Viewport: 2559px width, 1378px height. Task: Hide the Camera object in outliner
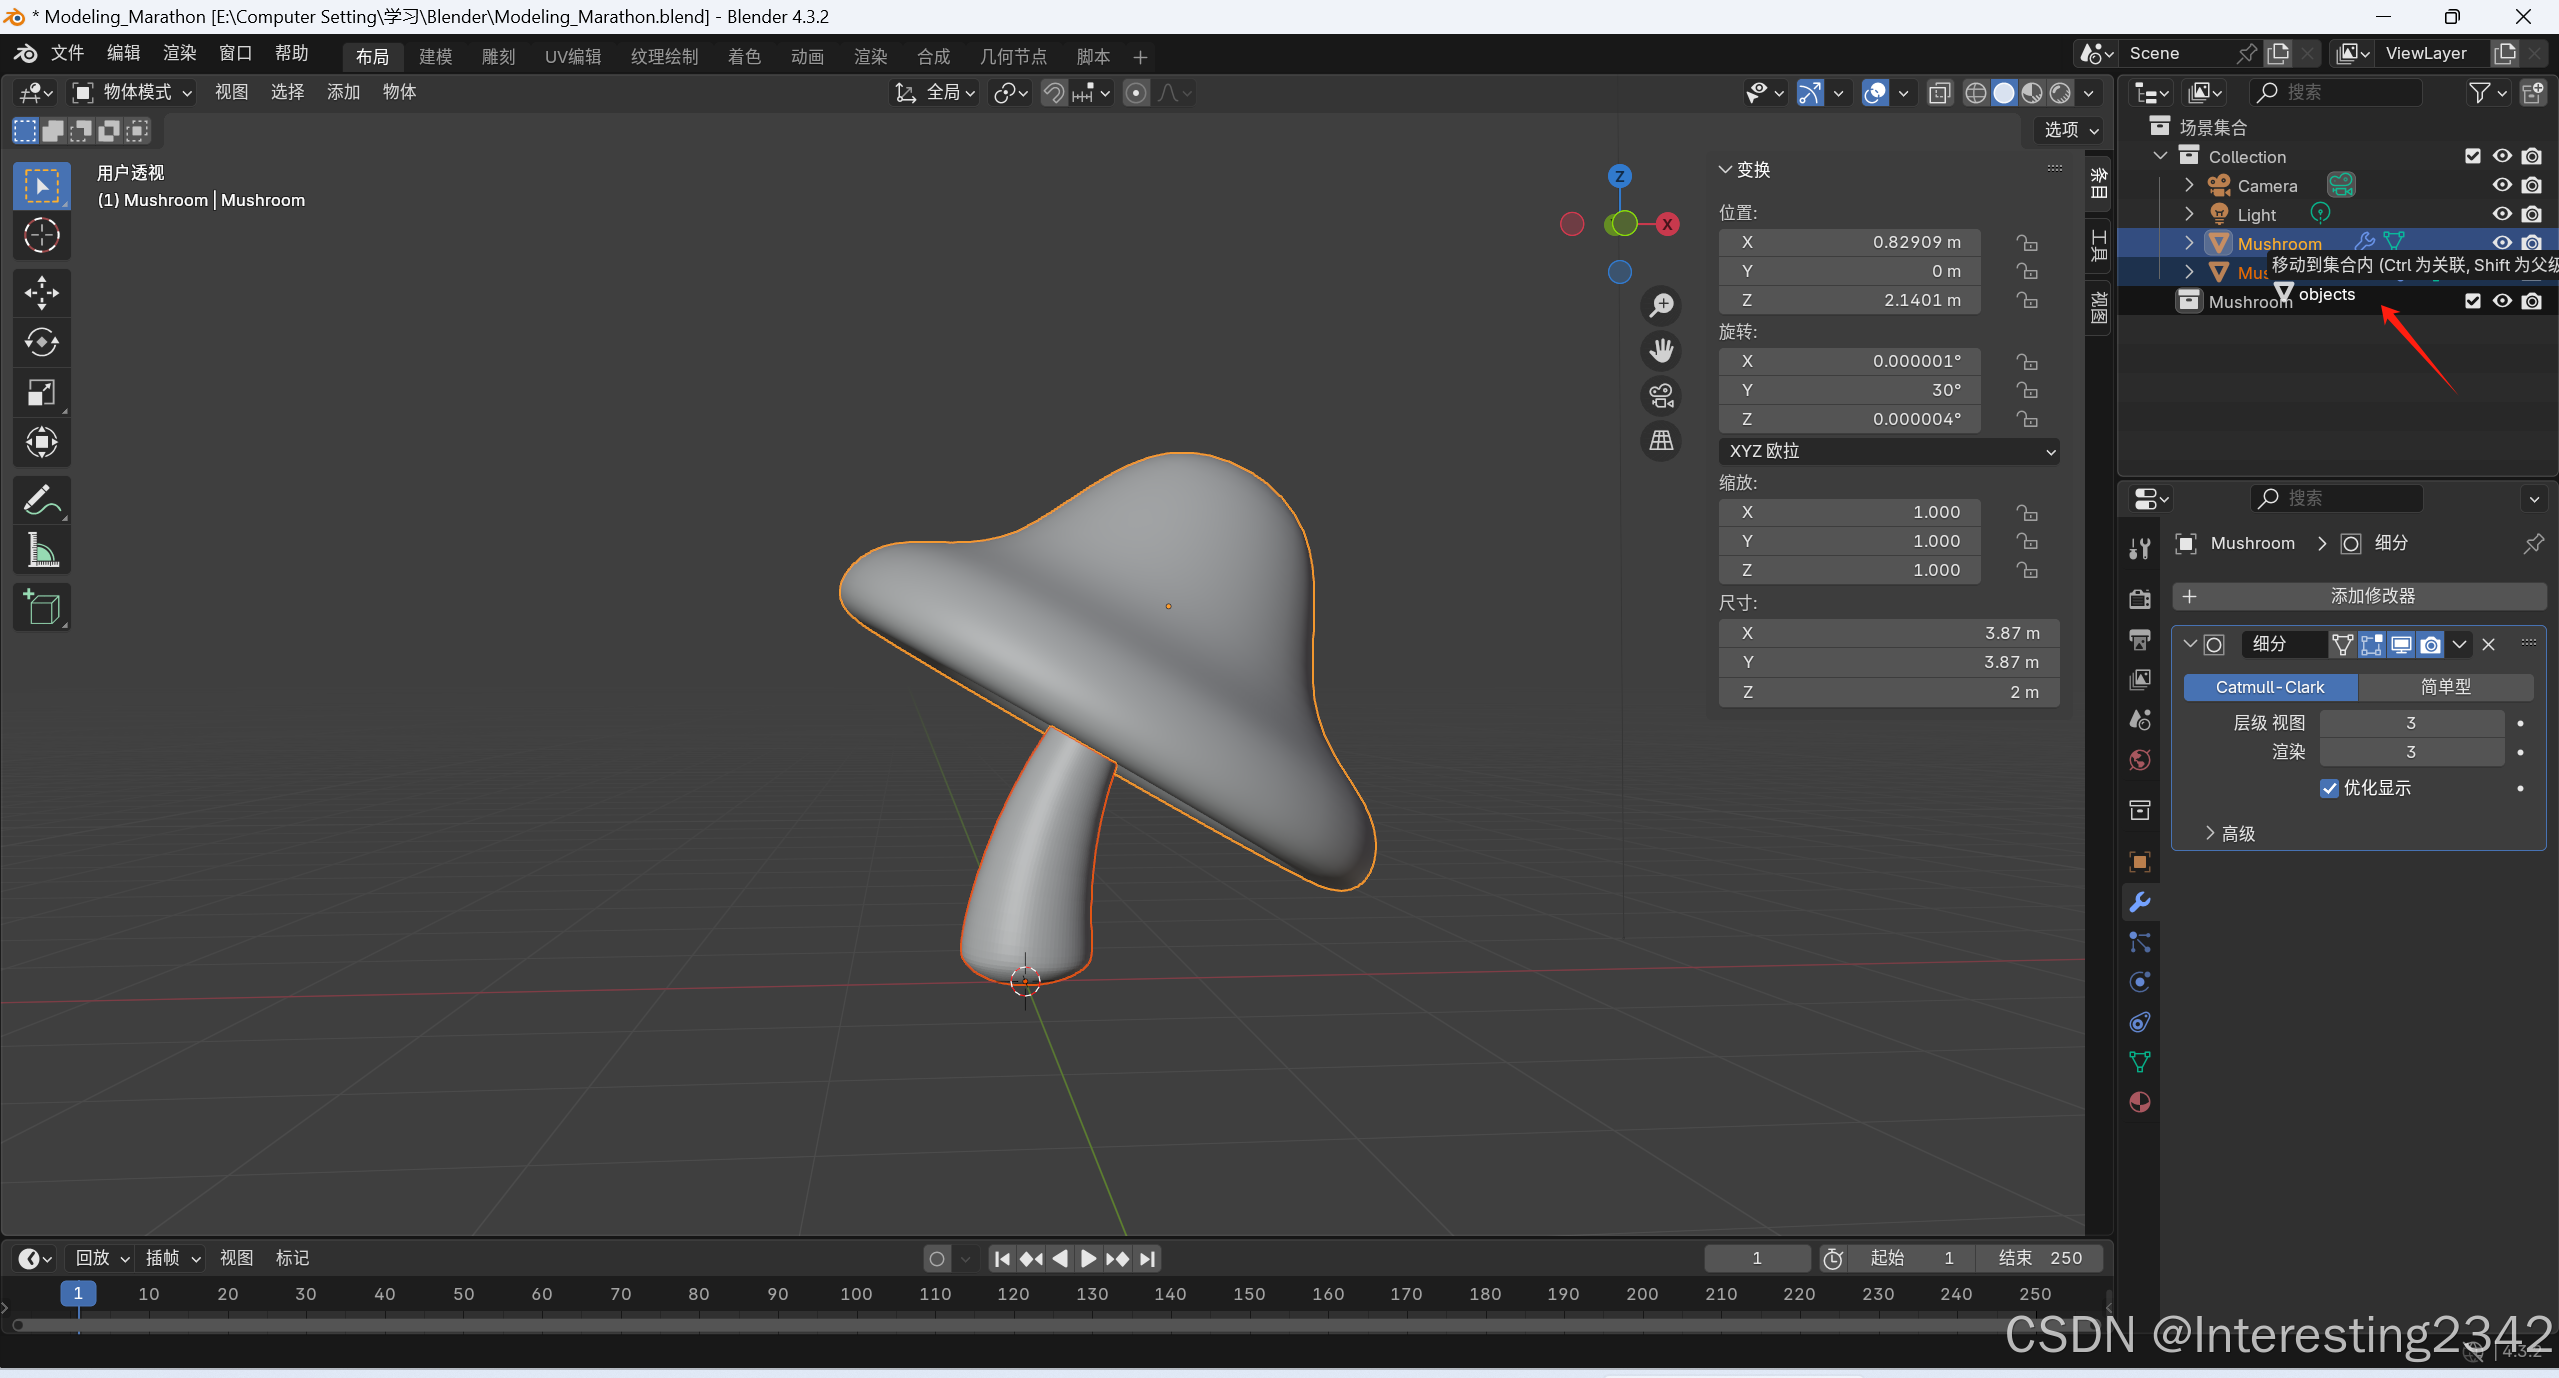pyautogui.click(x=2501, y=185)
